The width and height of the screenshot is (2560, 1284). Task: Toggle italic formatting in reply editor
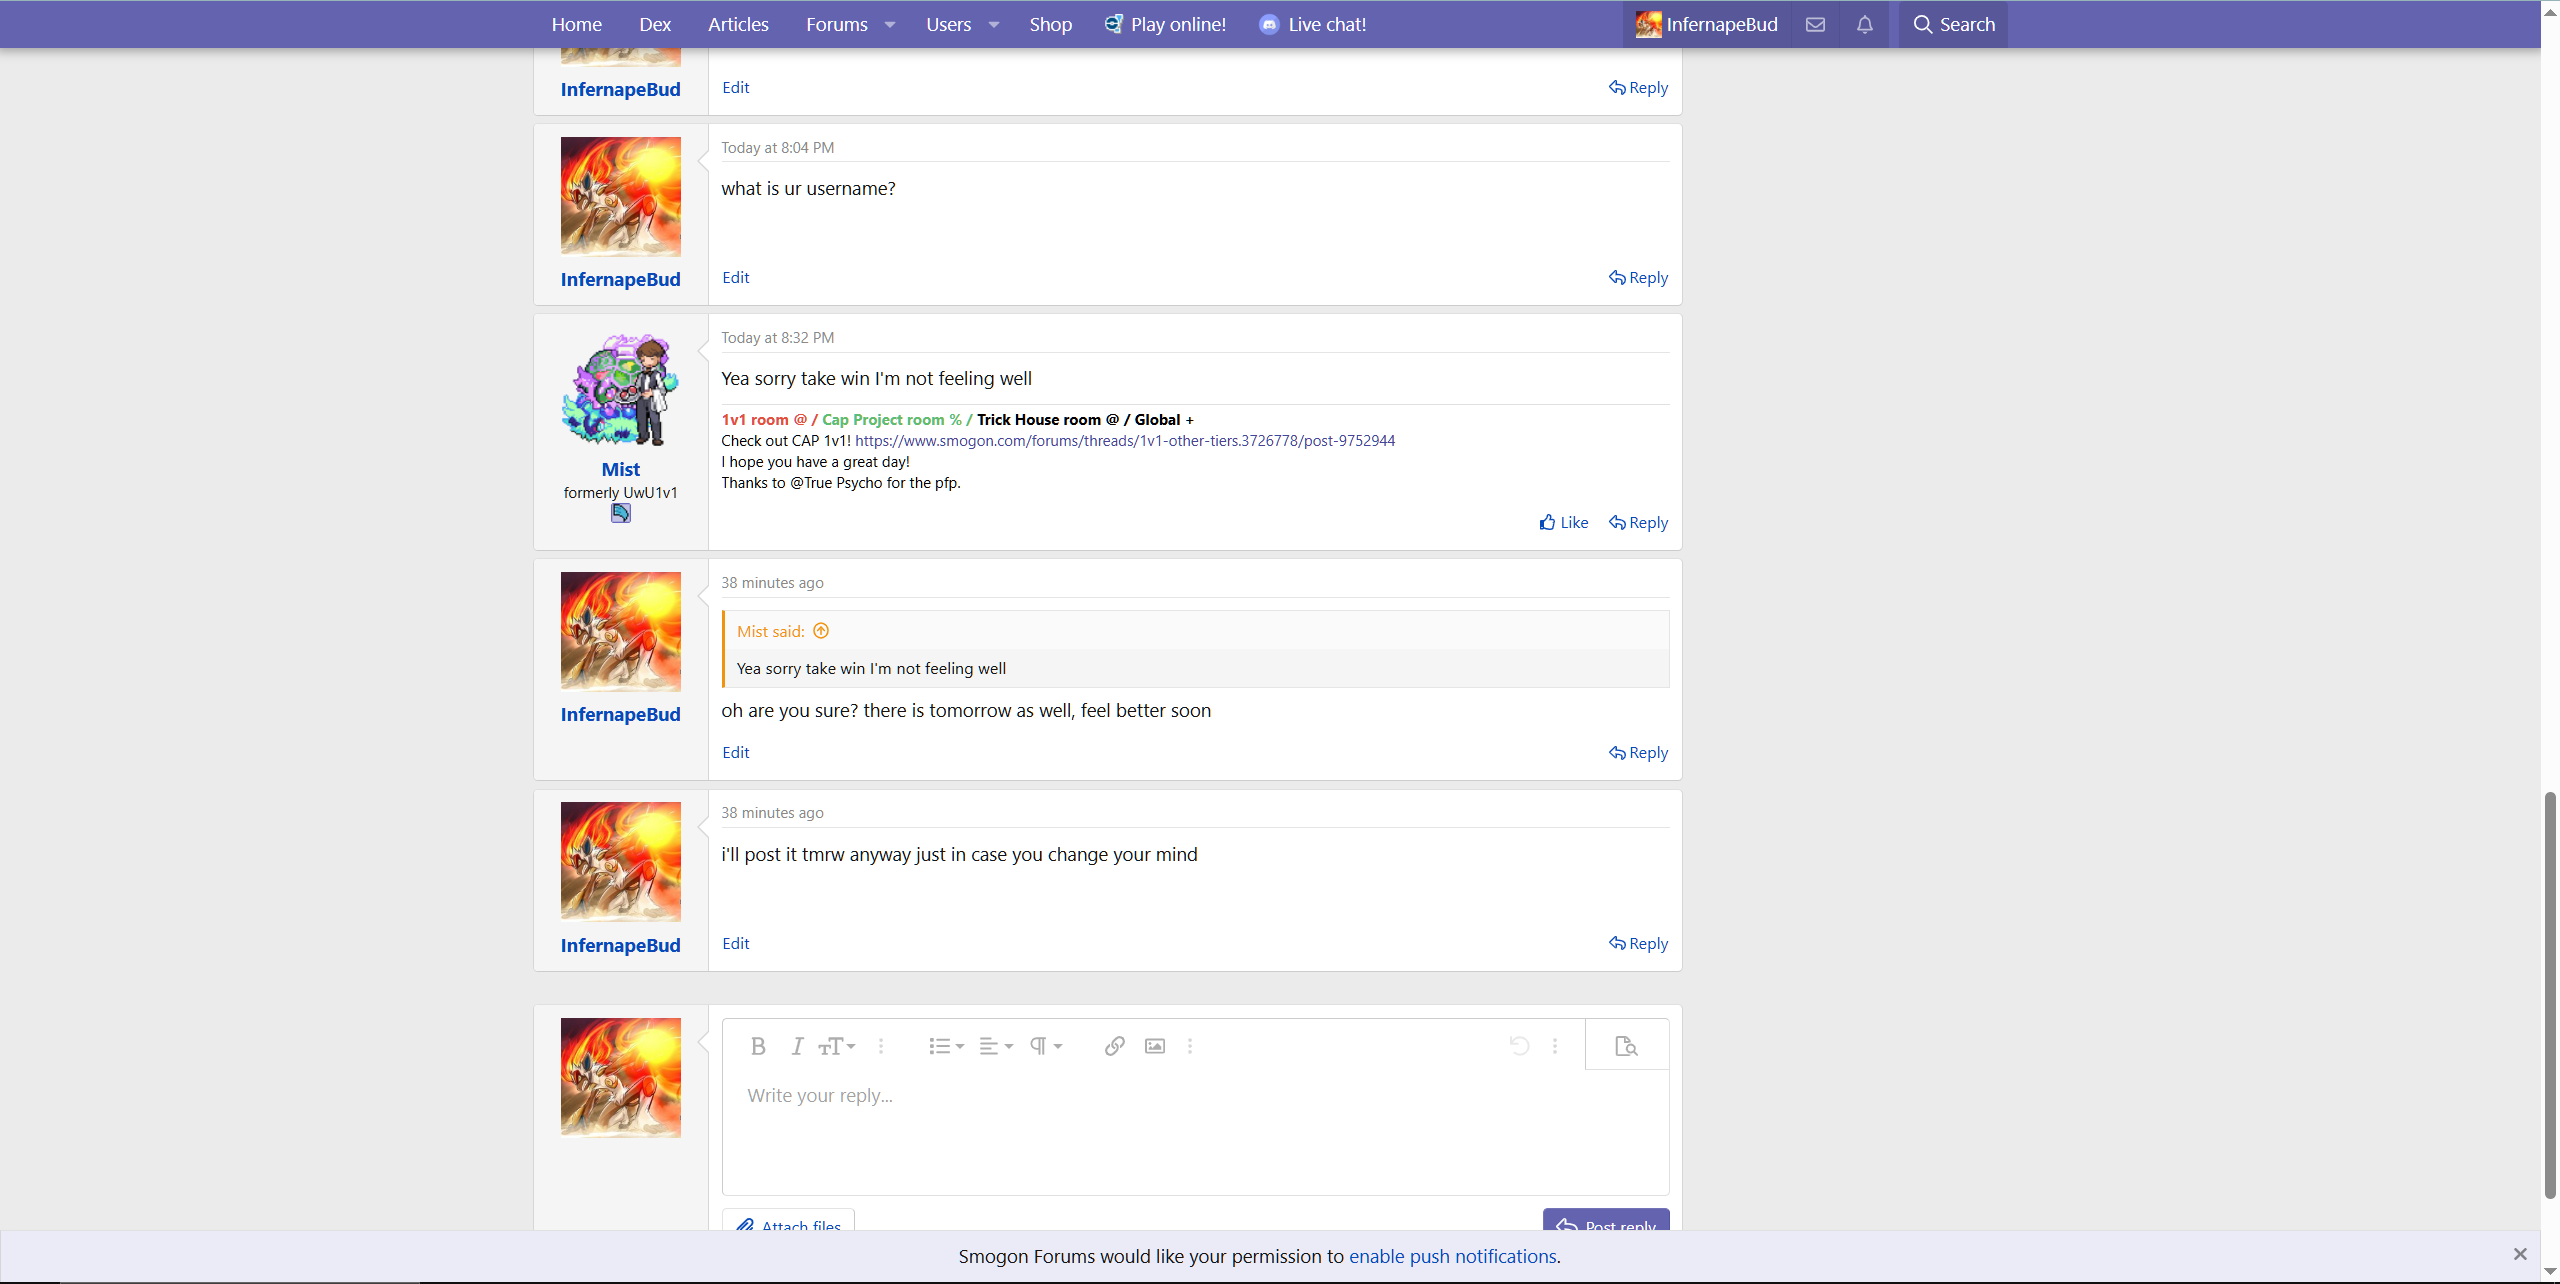tap(797, 1046)
